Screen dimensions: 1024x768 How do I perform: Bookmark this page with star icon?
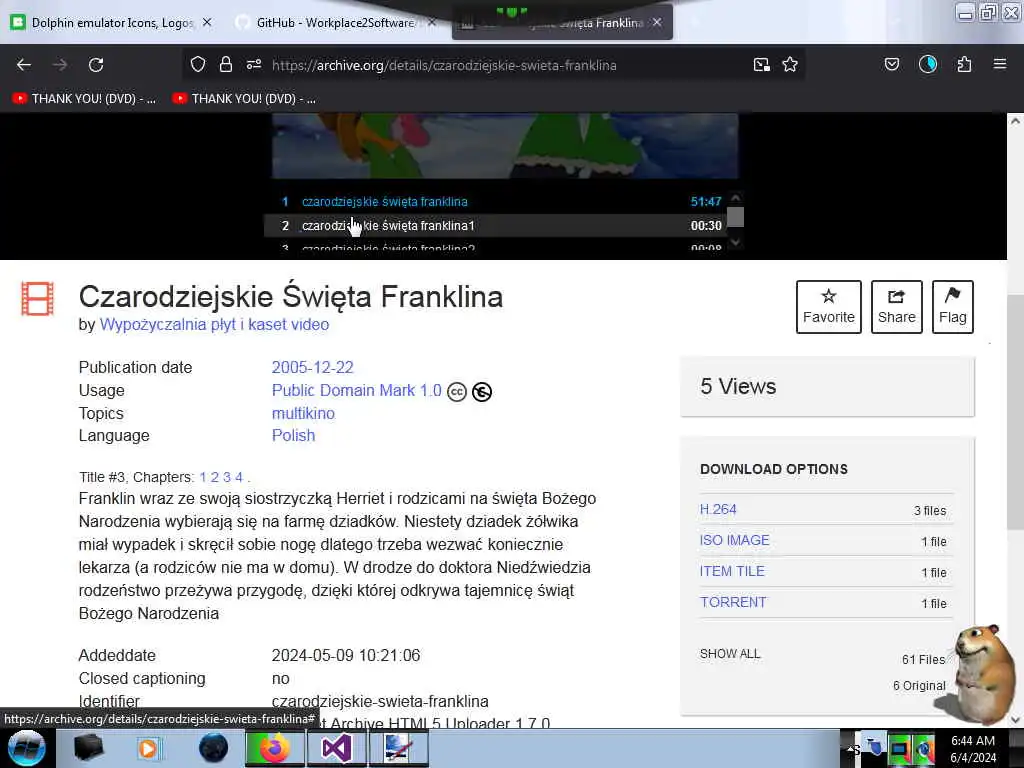pyautogui.click(x=790, y=64)
